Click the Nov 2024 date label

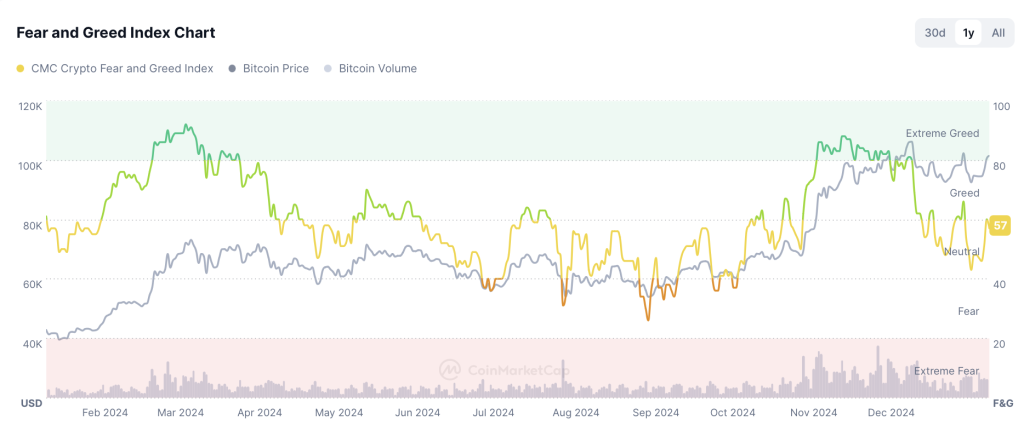pos(813,413)
